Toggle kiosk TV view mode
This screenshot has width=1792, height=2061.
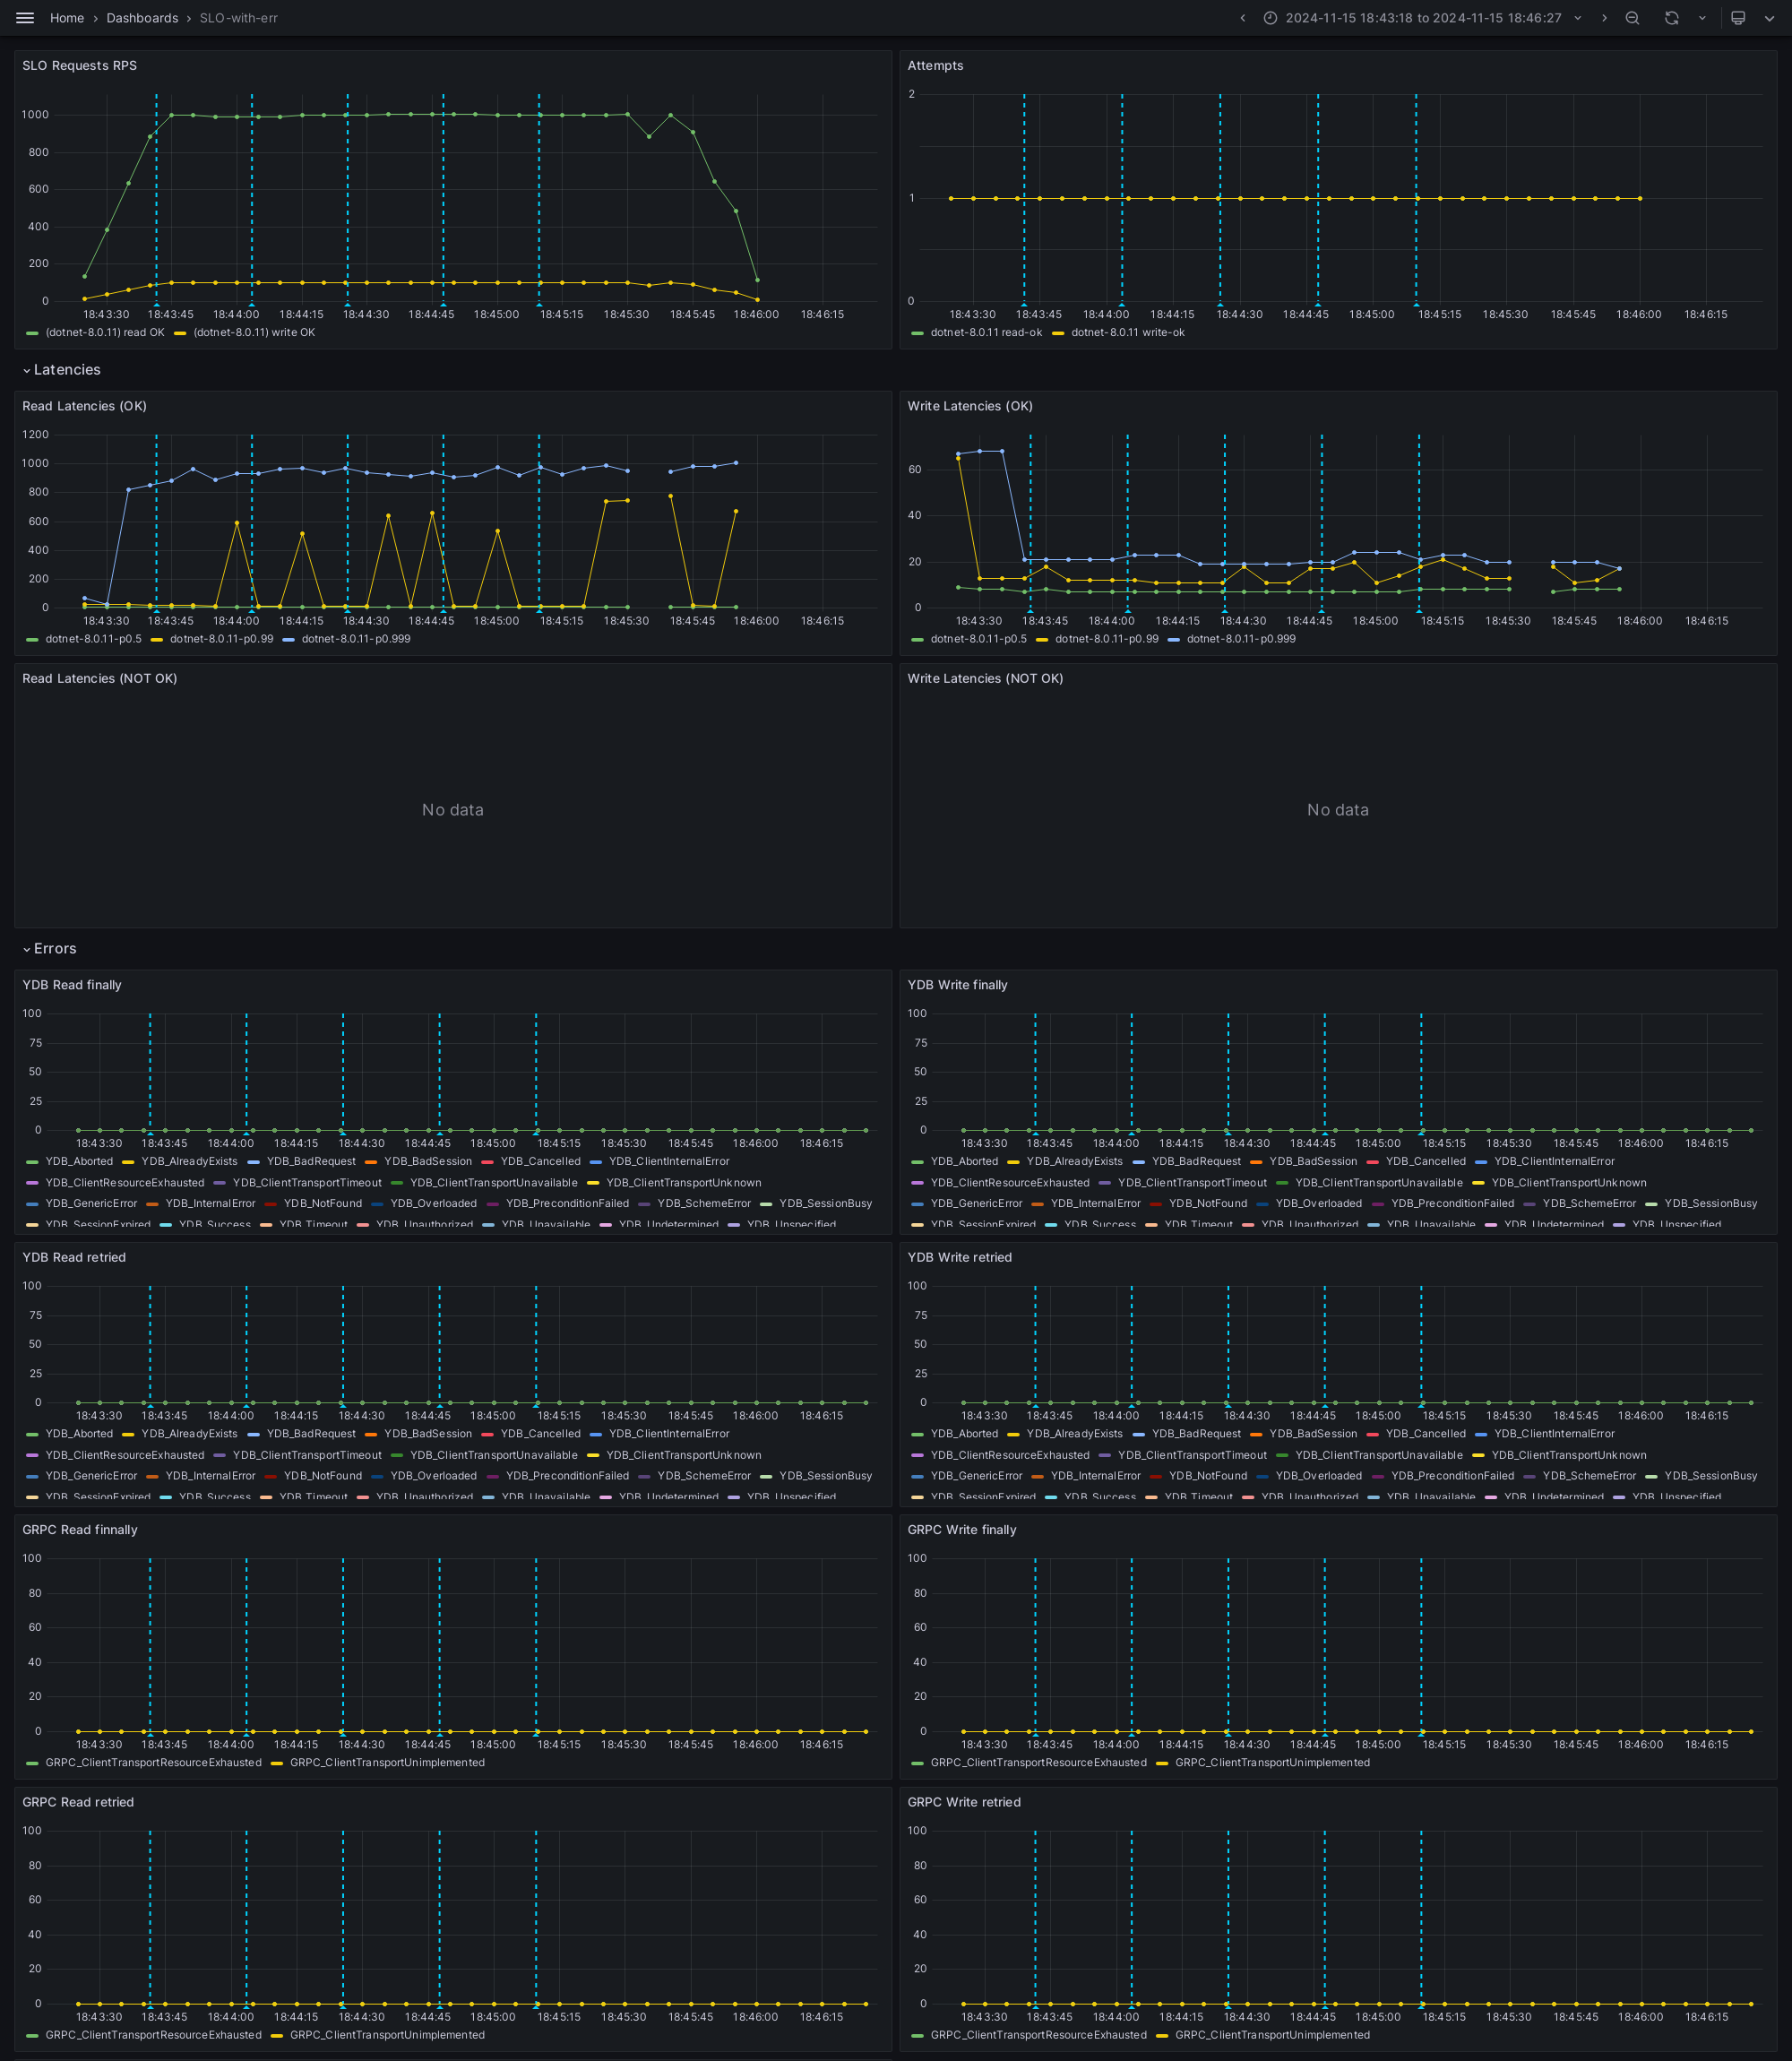(1738, 18)
